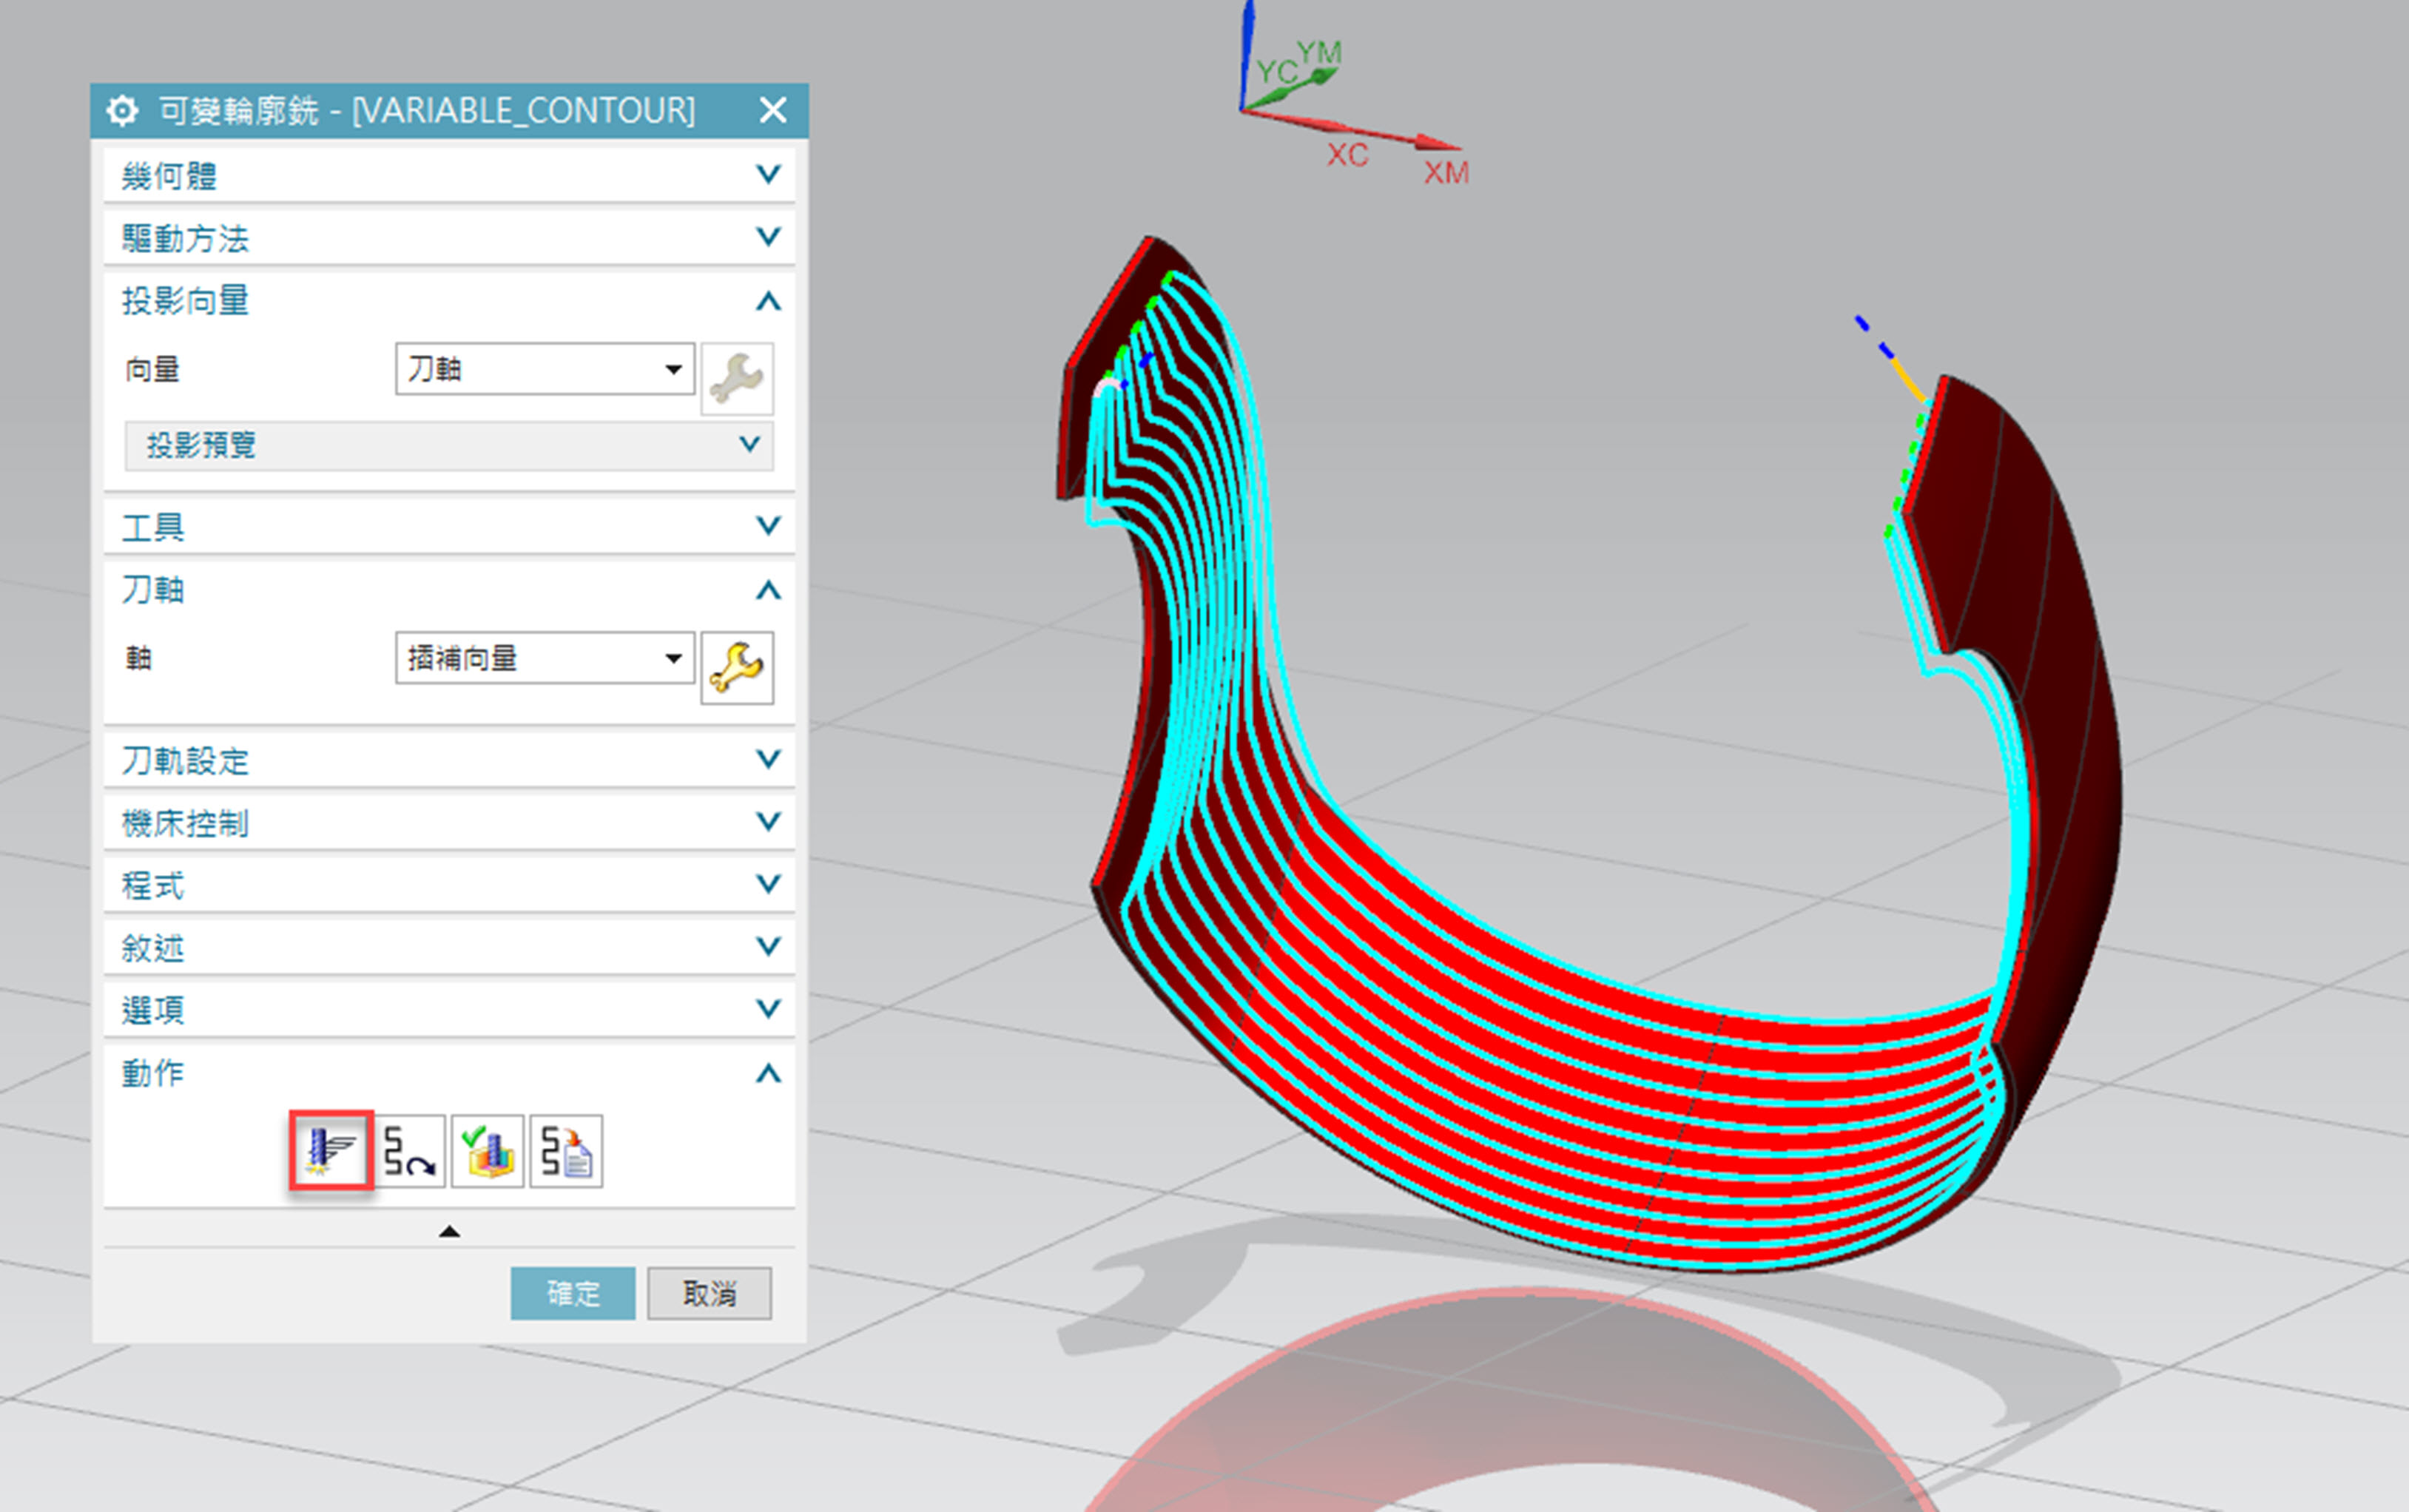Expand the 投影預覽 subsection

coord(449,445)
